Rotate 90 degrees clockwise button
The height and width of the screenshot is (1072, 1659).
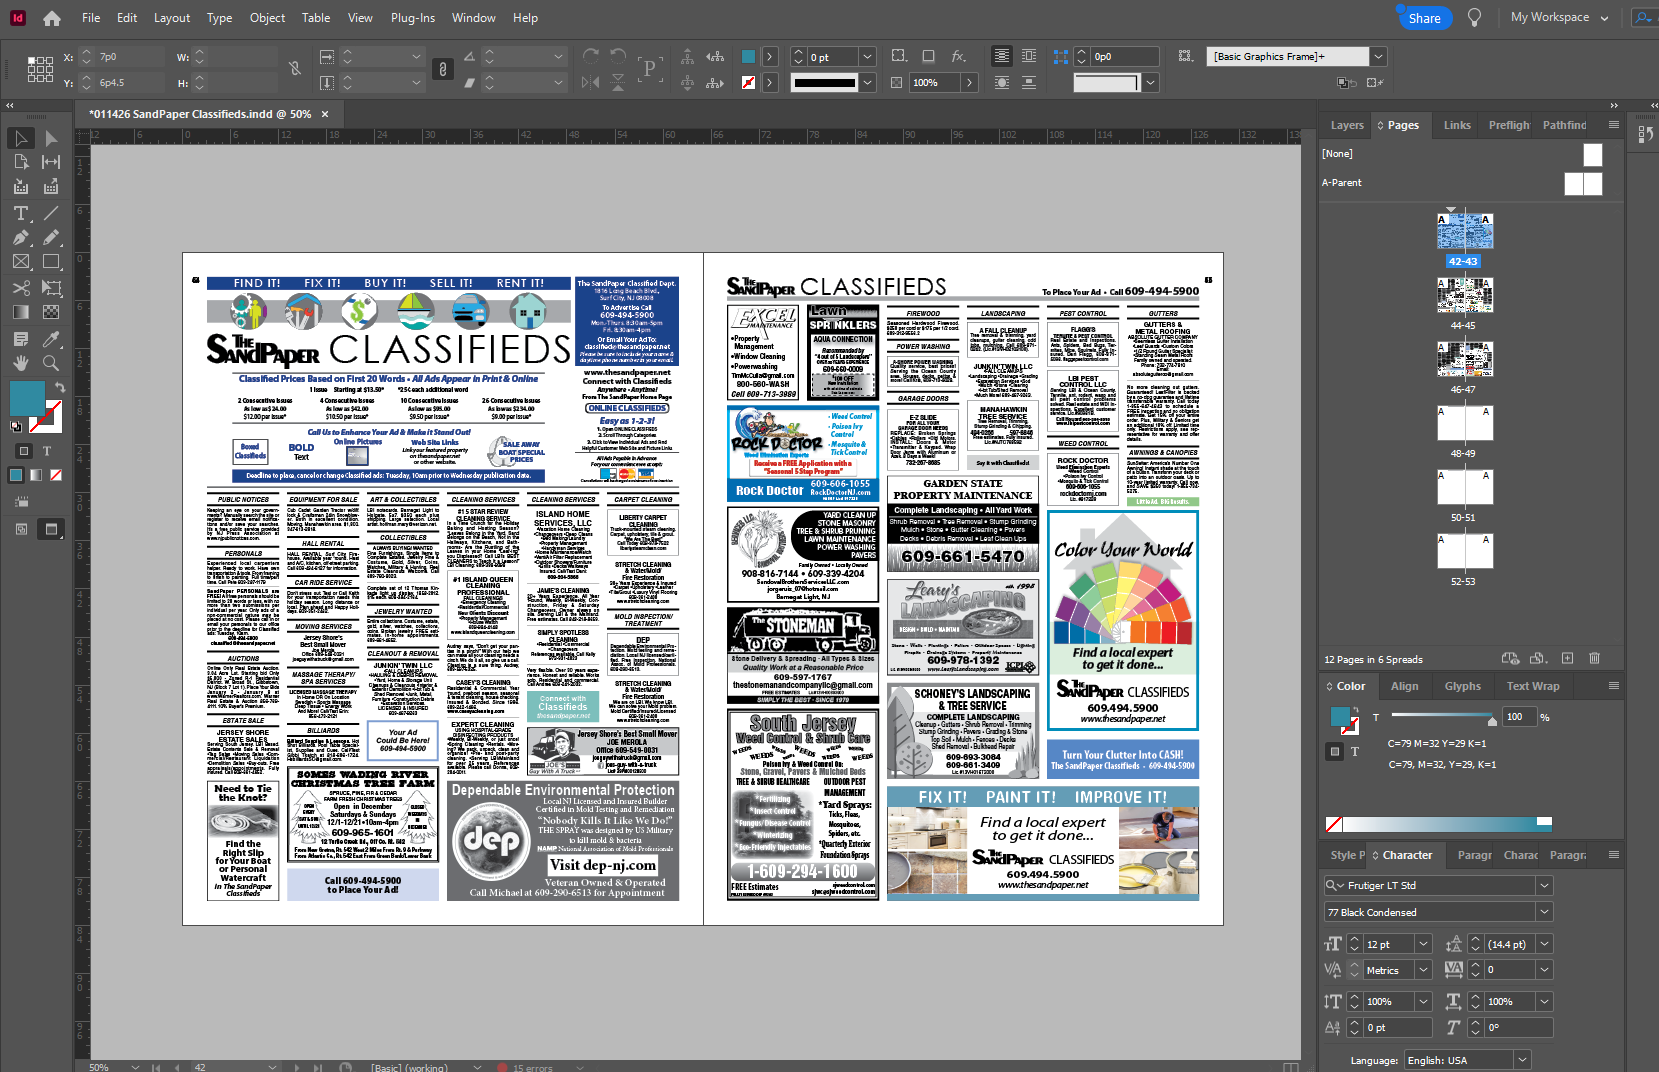[x=591, y=56]
